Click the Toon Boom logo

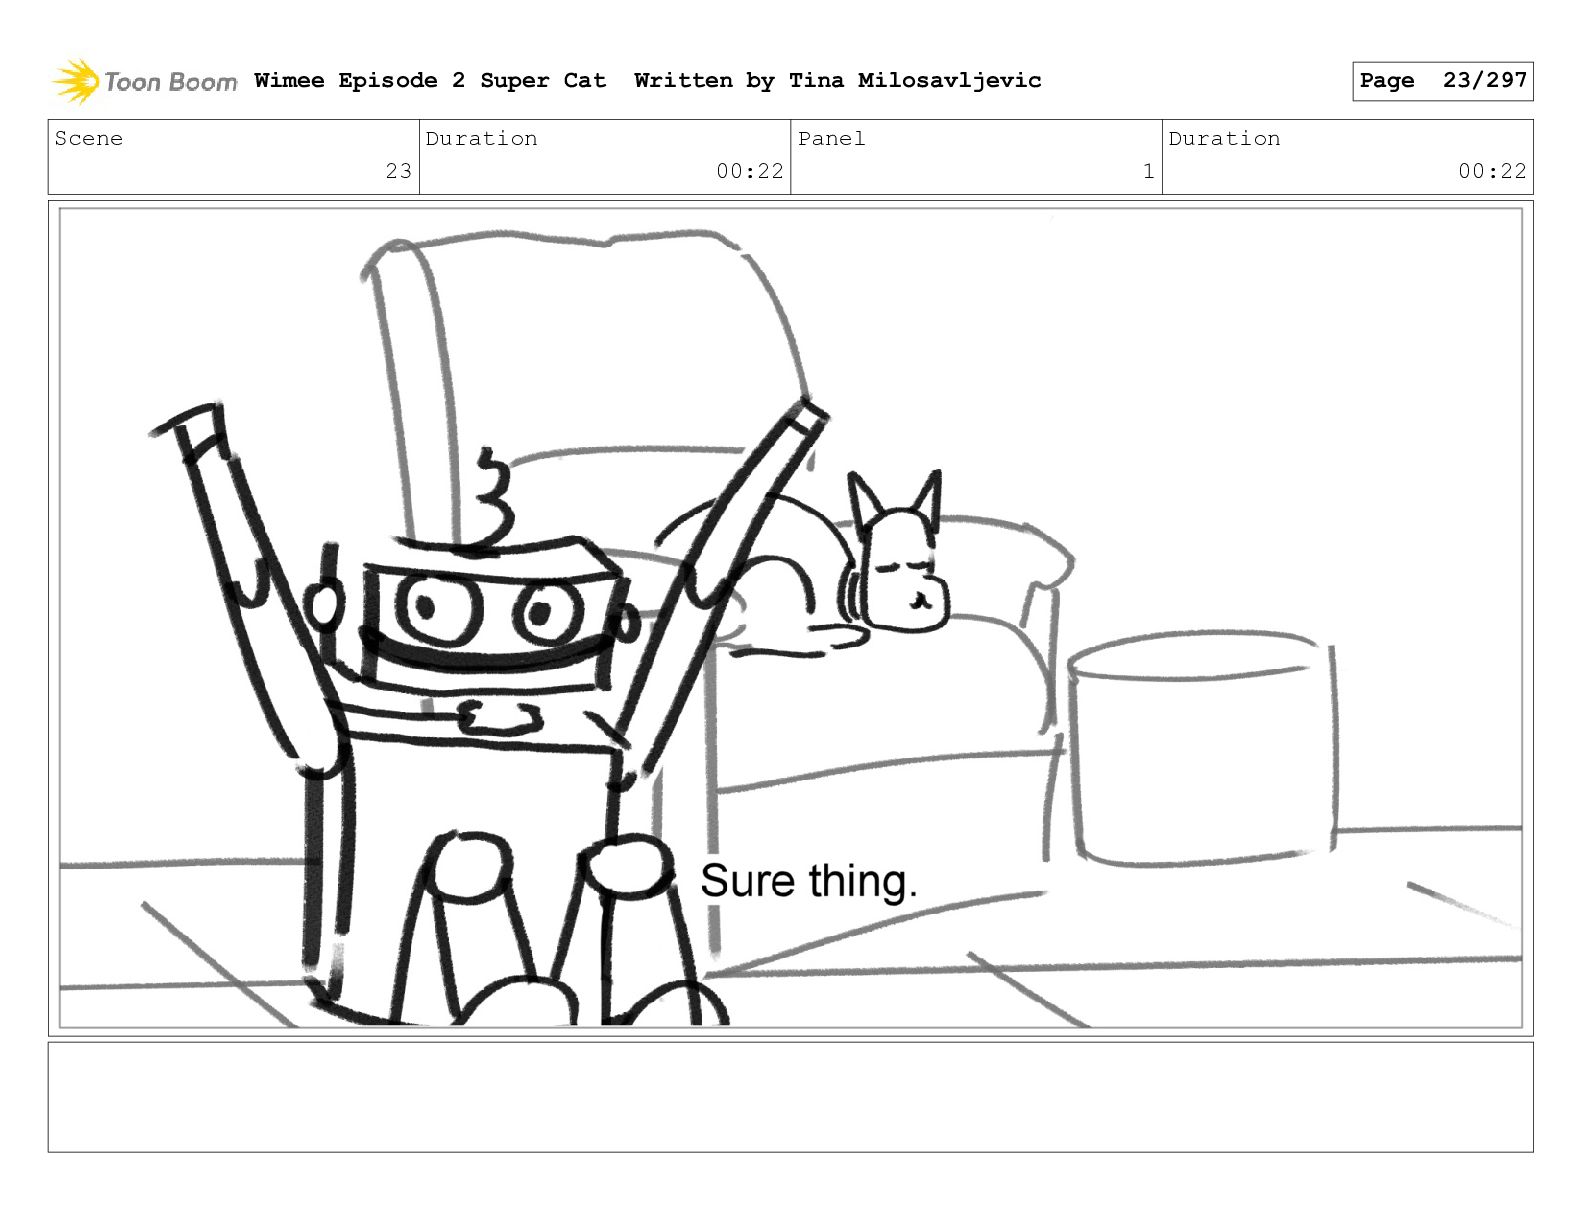click(x=145, y=81)
